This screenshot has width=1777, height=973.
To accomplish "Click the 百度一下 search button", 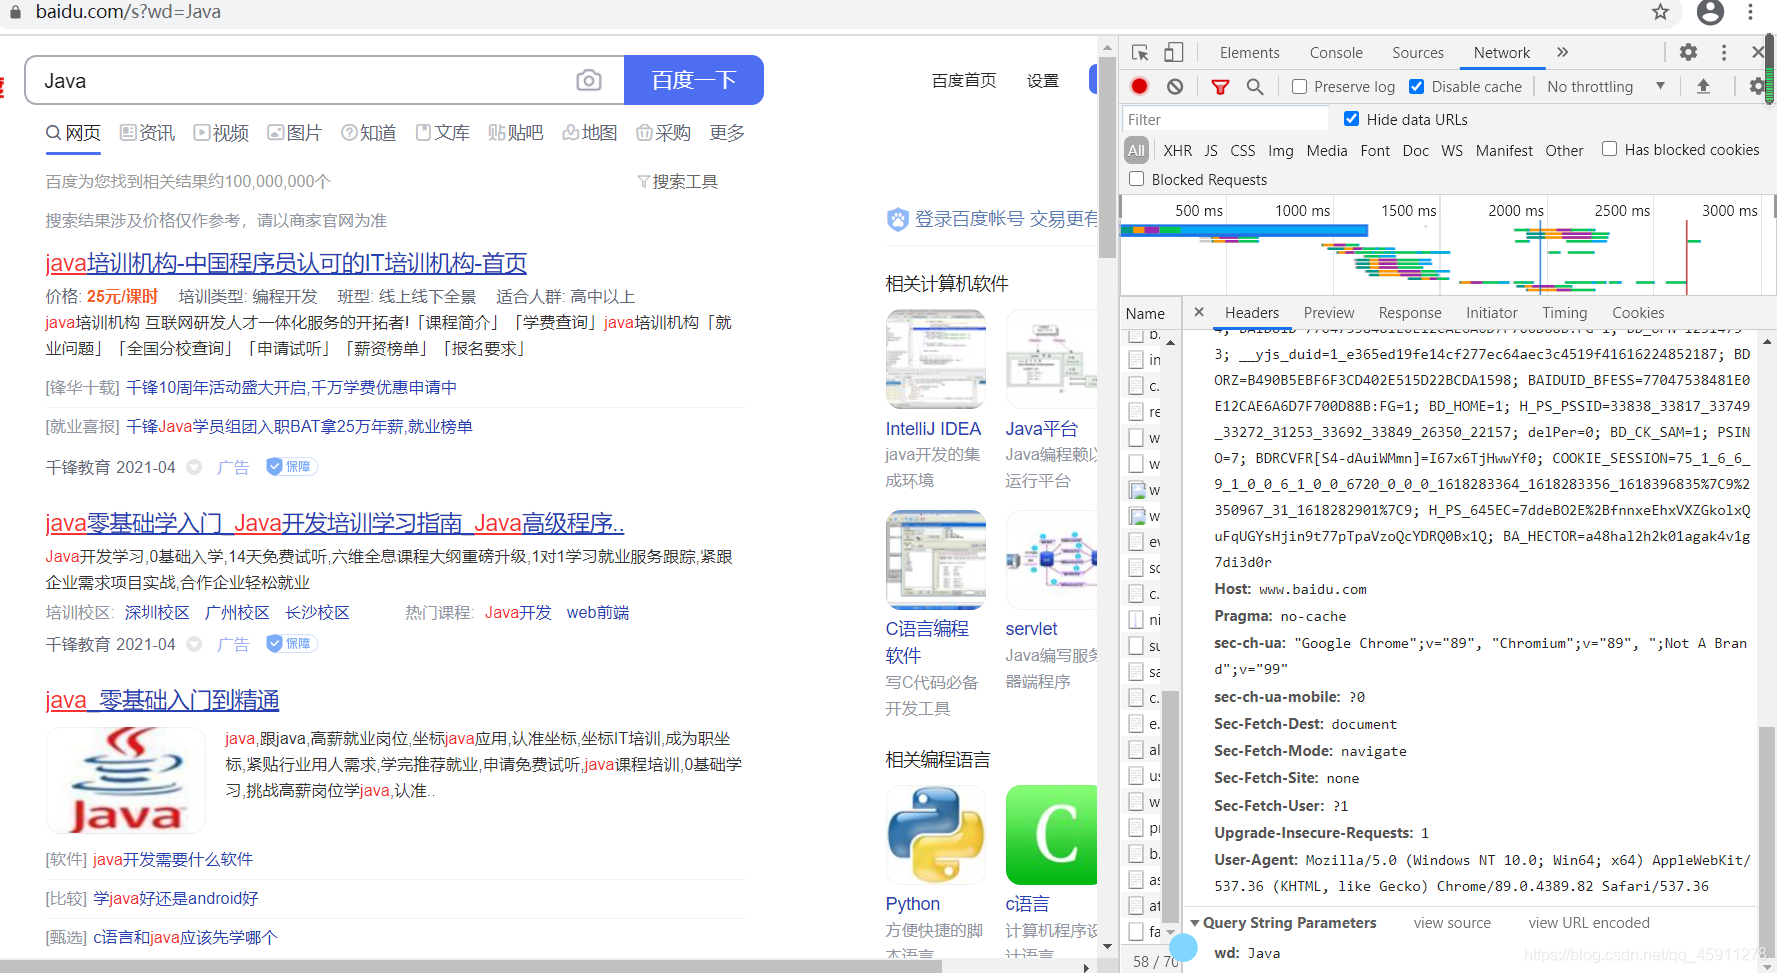I will (x=694, y=80).
